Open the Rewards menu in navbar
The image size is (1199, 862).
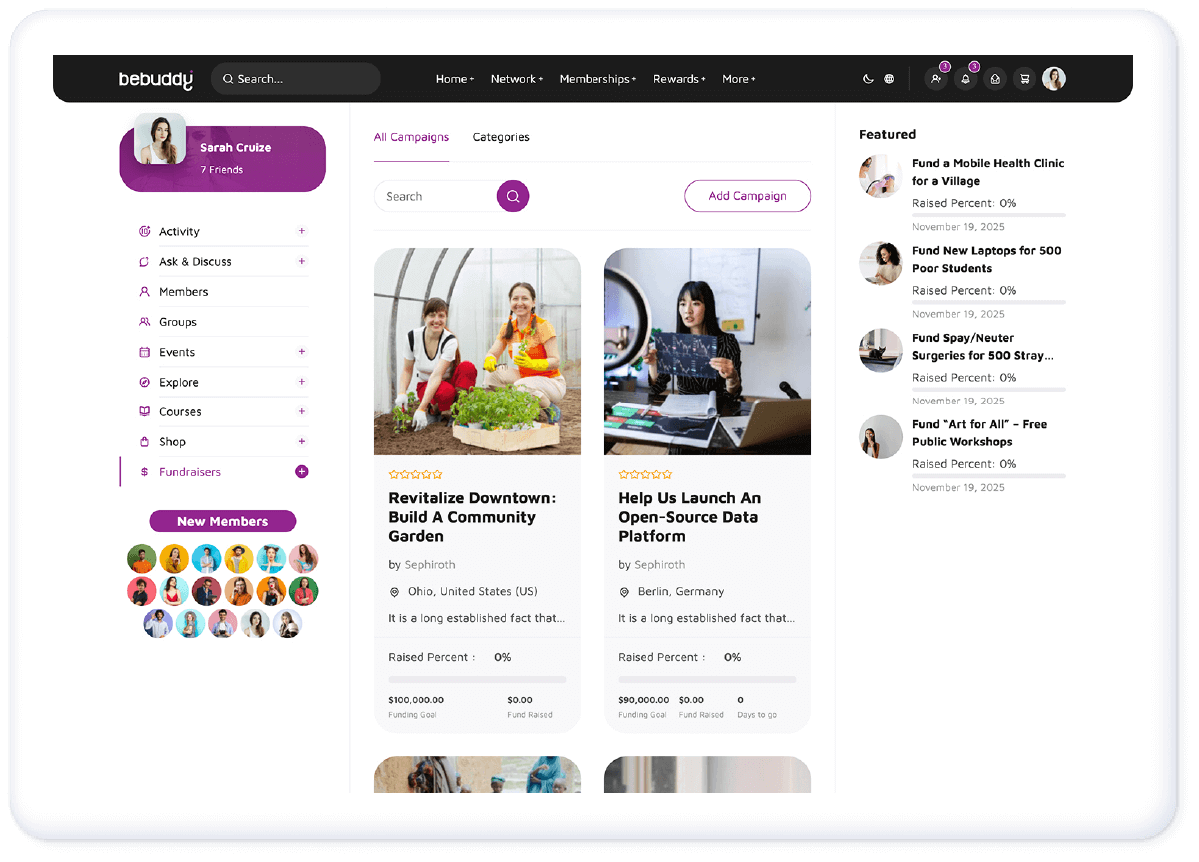[679, 79]
